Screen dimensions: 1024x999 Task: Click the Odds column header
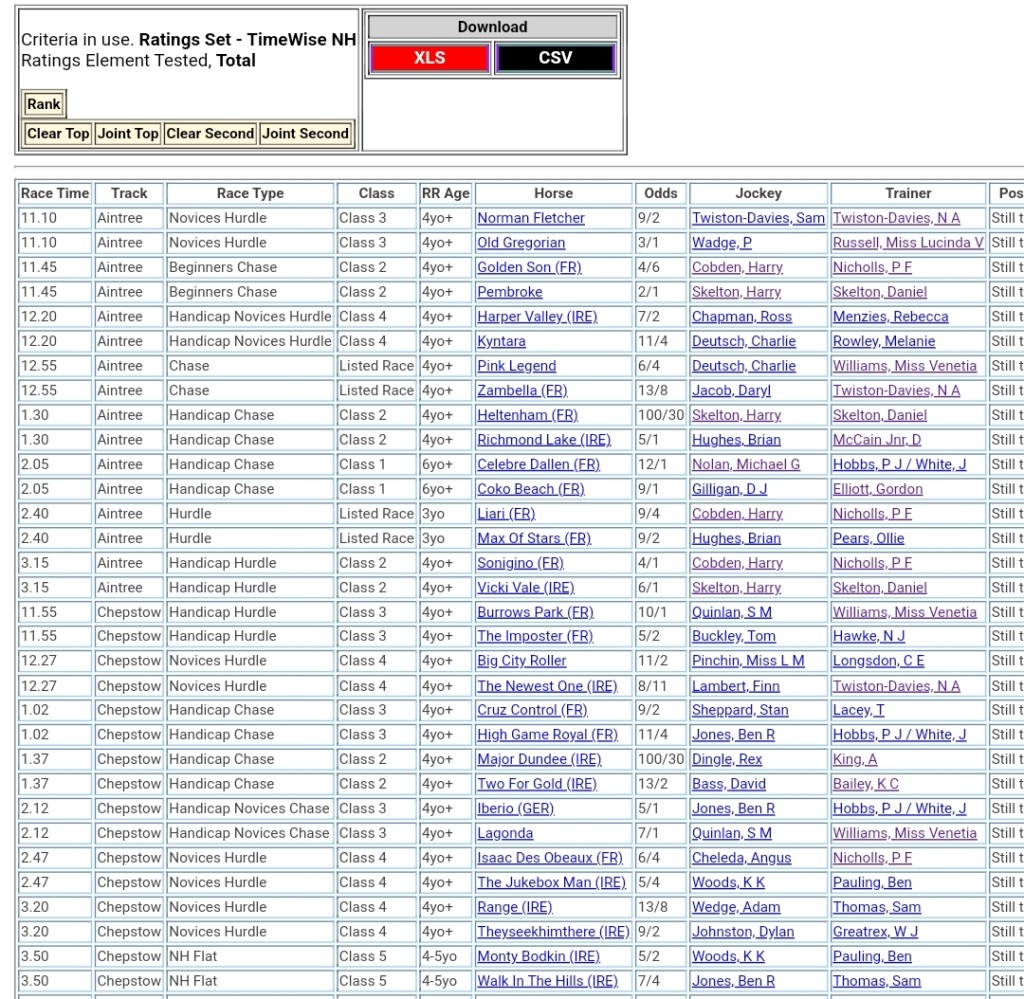pos(660,193)
